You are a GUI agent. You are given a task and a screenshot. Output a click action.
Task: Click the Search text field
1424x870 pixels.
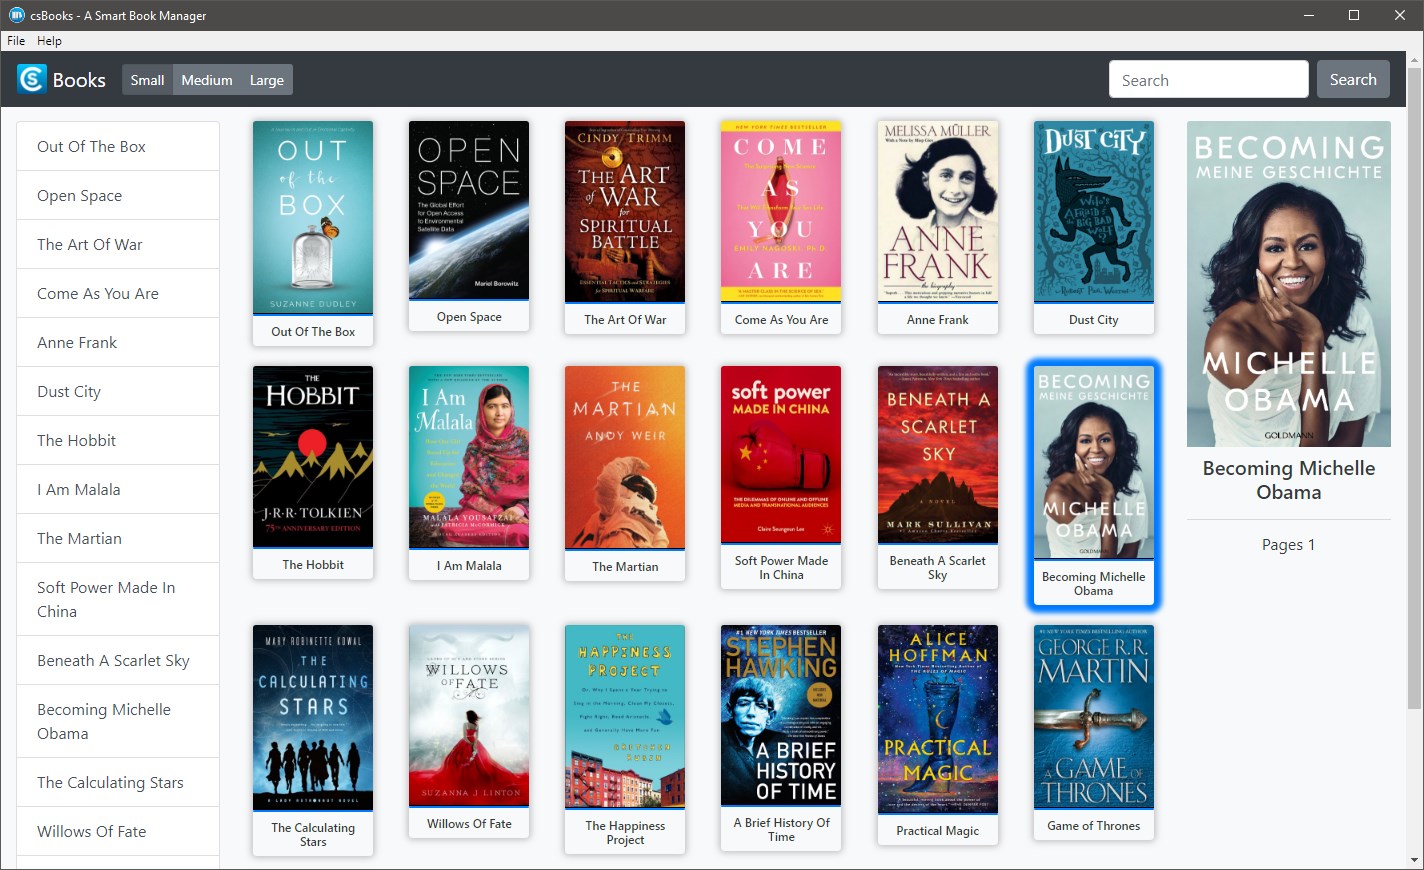click(1208, 80)
